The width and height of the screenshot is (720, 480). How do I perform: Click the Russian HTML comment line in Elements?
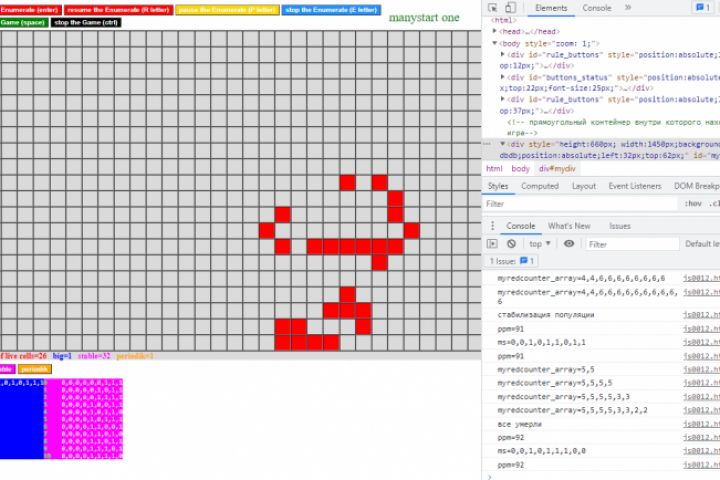pyautogui.click(x=613, y=127)
